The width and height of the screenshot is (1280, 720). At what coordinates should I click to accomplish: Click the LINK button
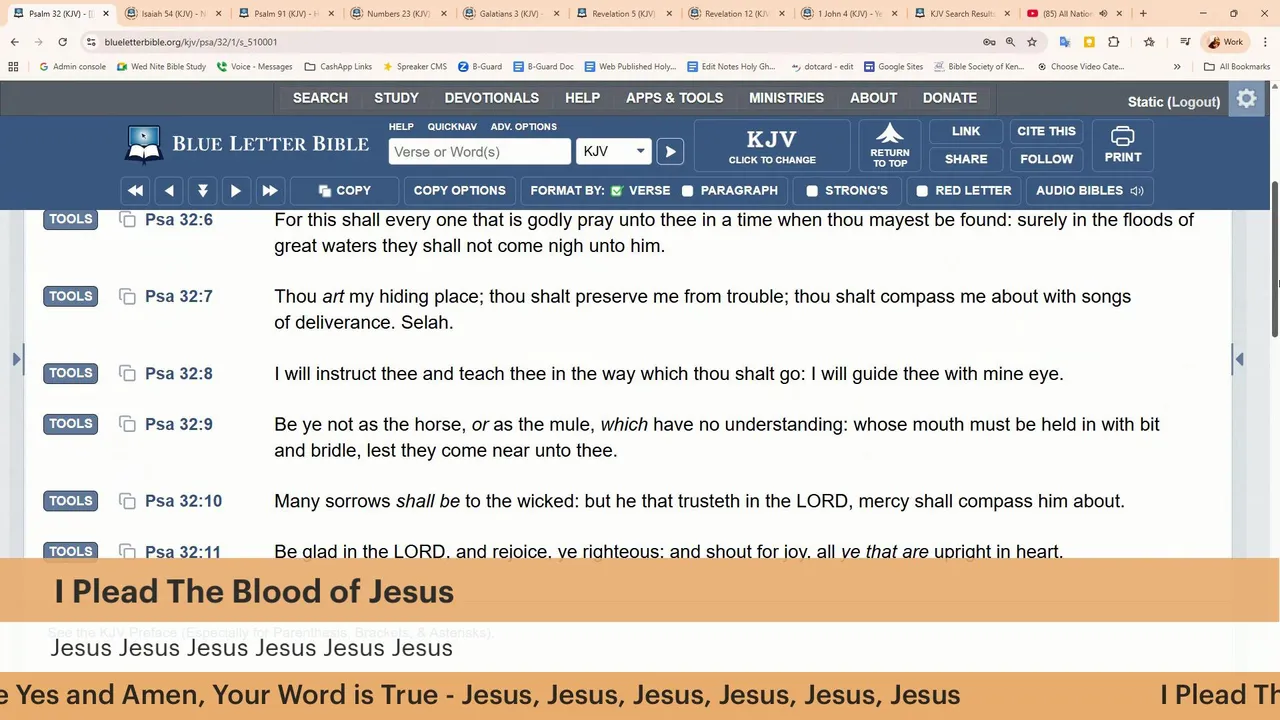966,131
